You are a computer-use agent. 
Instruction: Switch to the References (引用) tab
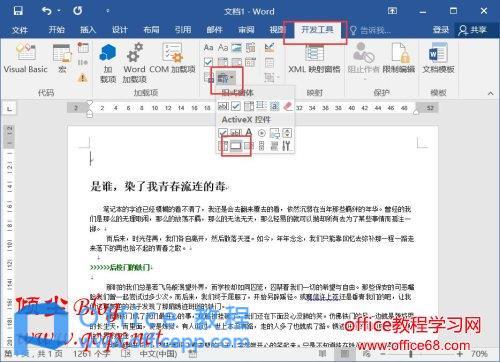pos(183,30)
